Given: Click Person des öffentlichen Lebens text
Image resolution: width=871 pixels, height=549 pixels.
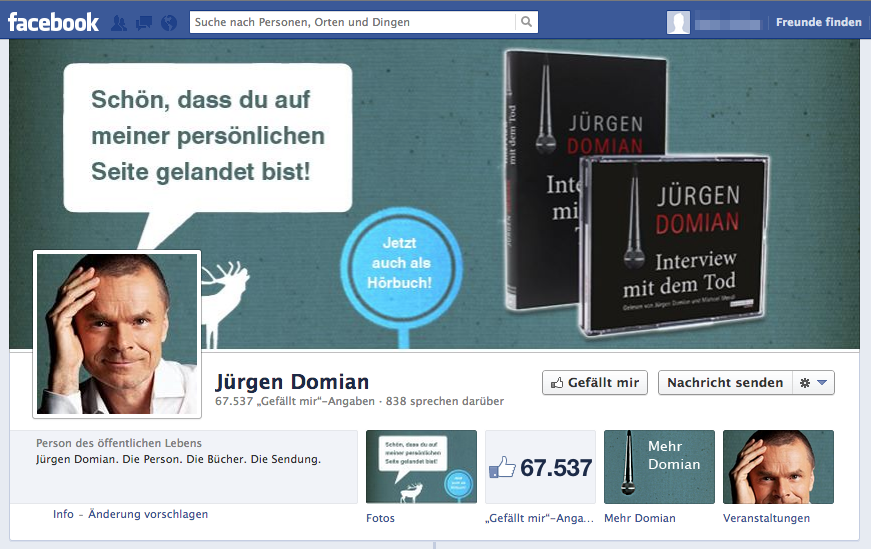Looking at the screenshot, I should (119, 443).
